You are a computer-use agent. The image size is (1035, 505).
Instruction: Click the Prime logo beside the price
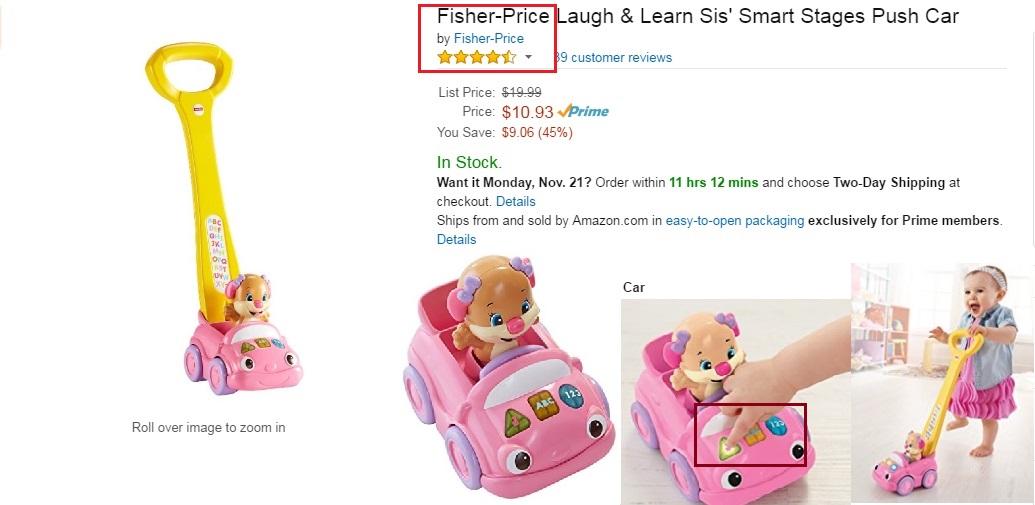click(x=583, y=112)
